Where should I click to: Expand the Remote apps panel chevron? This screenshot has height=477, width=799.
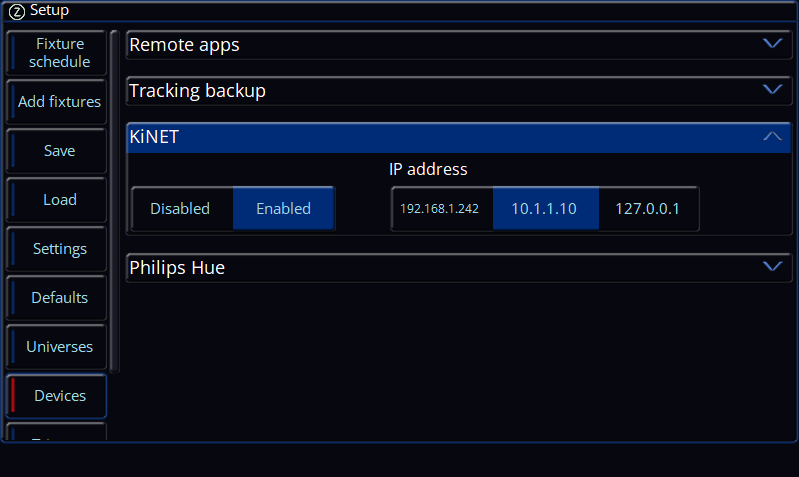coord(773,44)
